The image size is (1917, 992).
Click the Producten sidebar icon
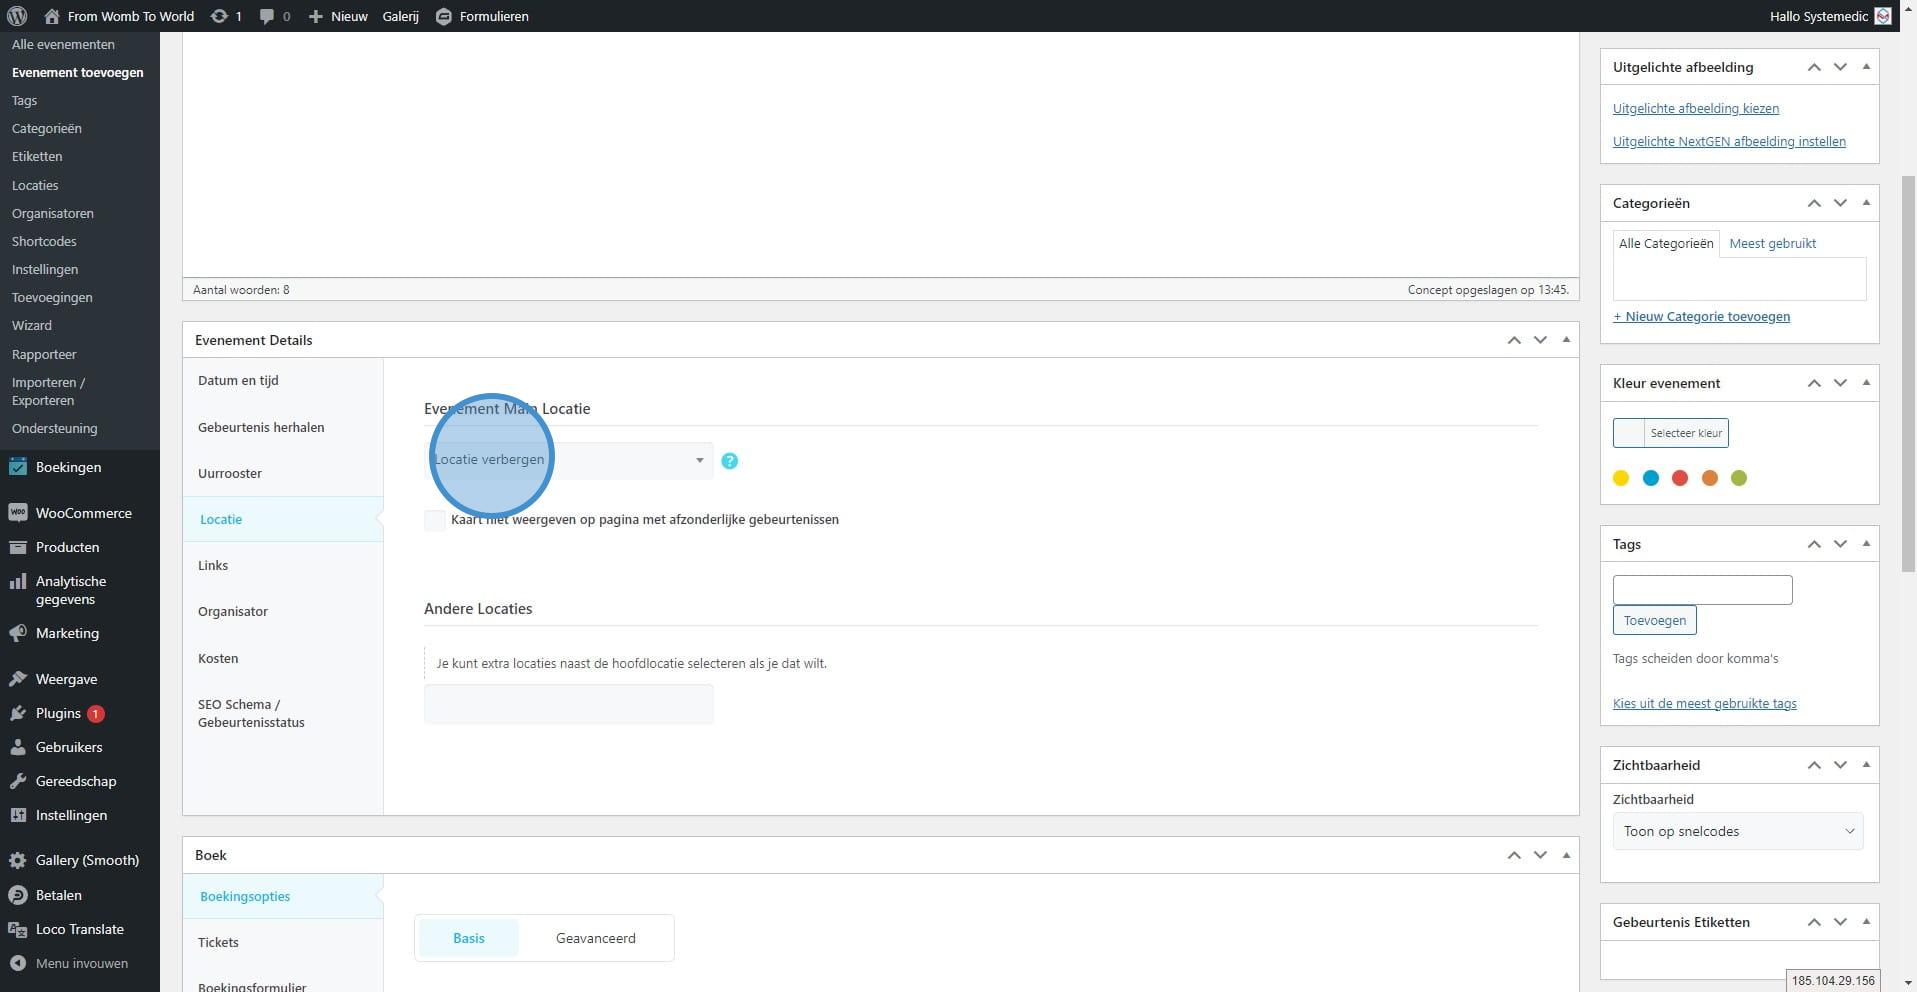point(18,547)
